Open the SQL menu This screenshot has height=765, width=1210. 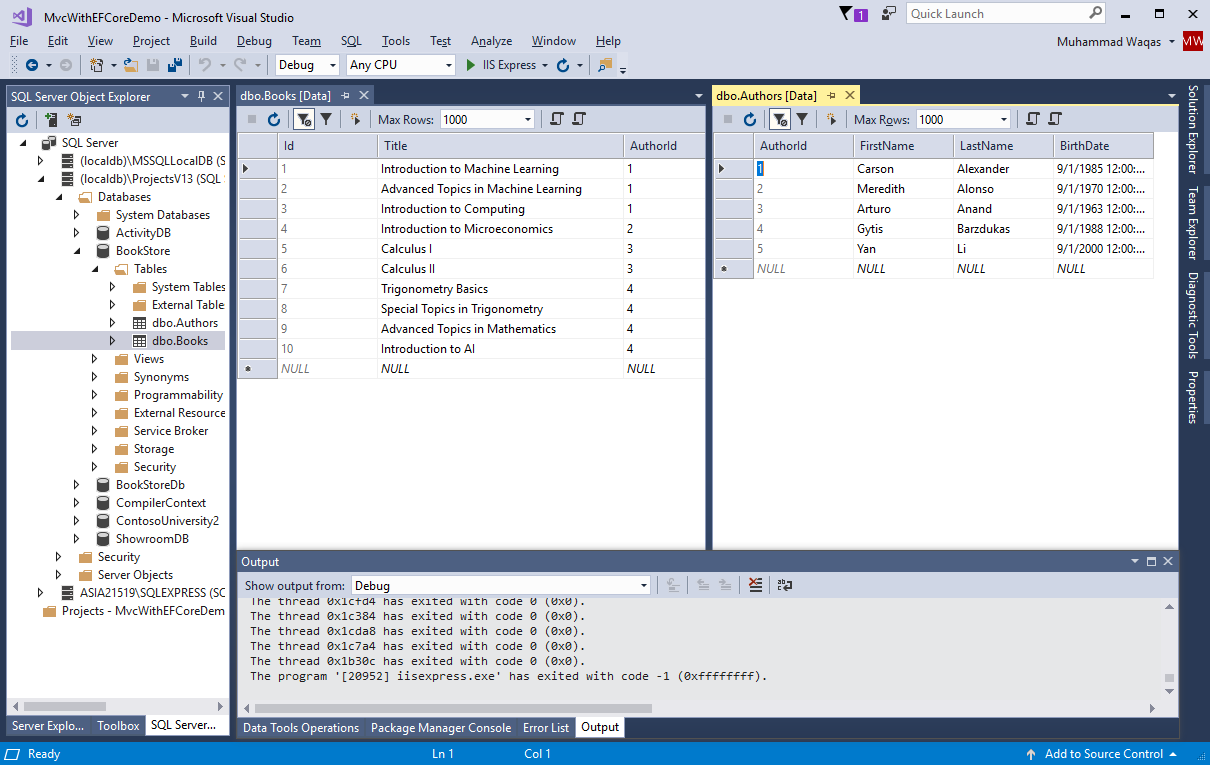tap(351, 41)
